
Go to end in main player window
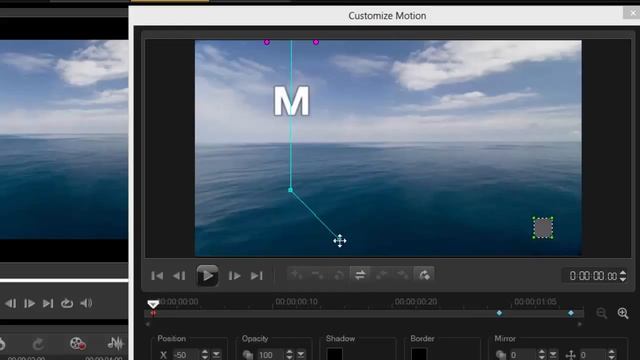coord(48,303)
